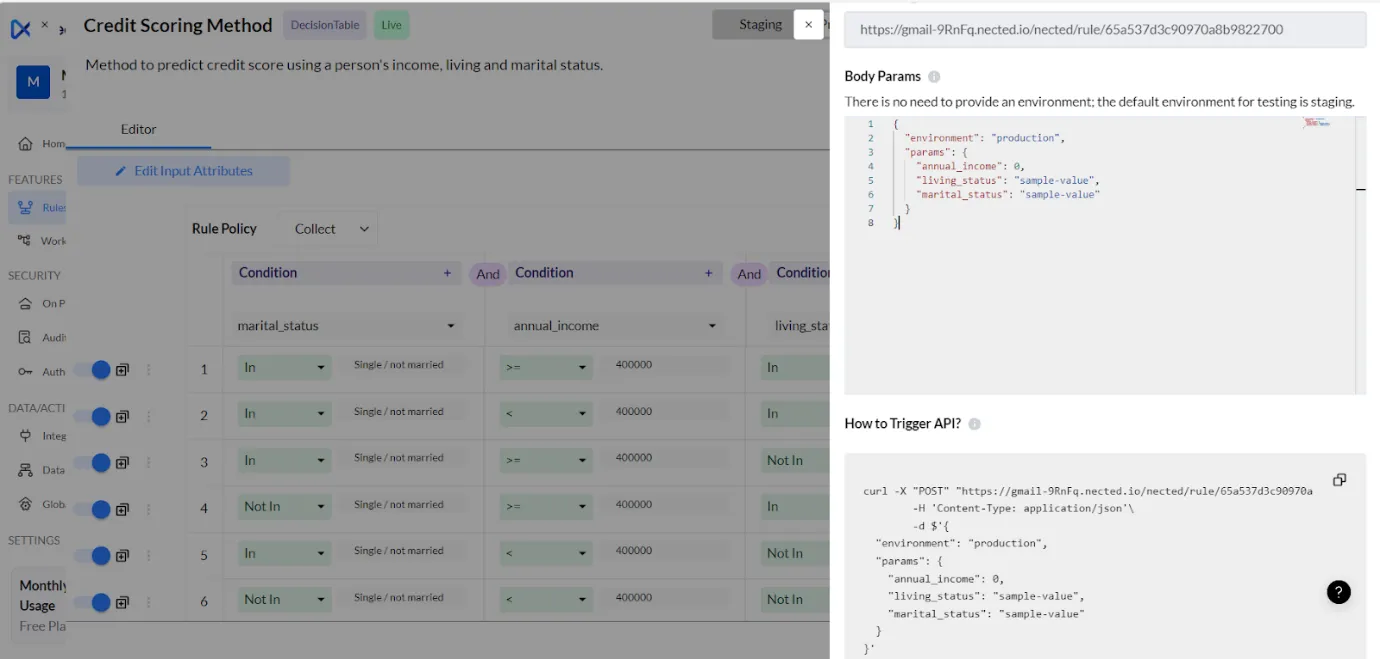Image resolution: width=1380 pixels, height=659 pixels.
Task: Open row 2 annual_income < operator dropdown
Action: click(545, 413)
